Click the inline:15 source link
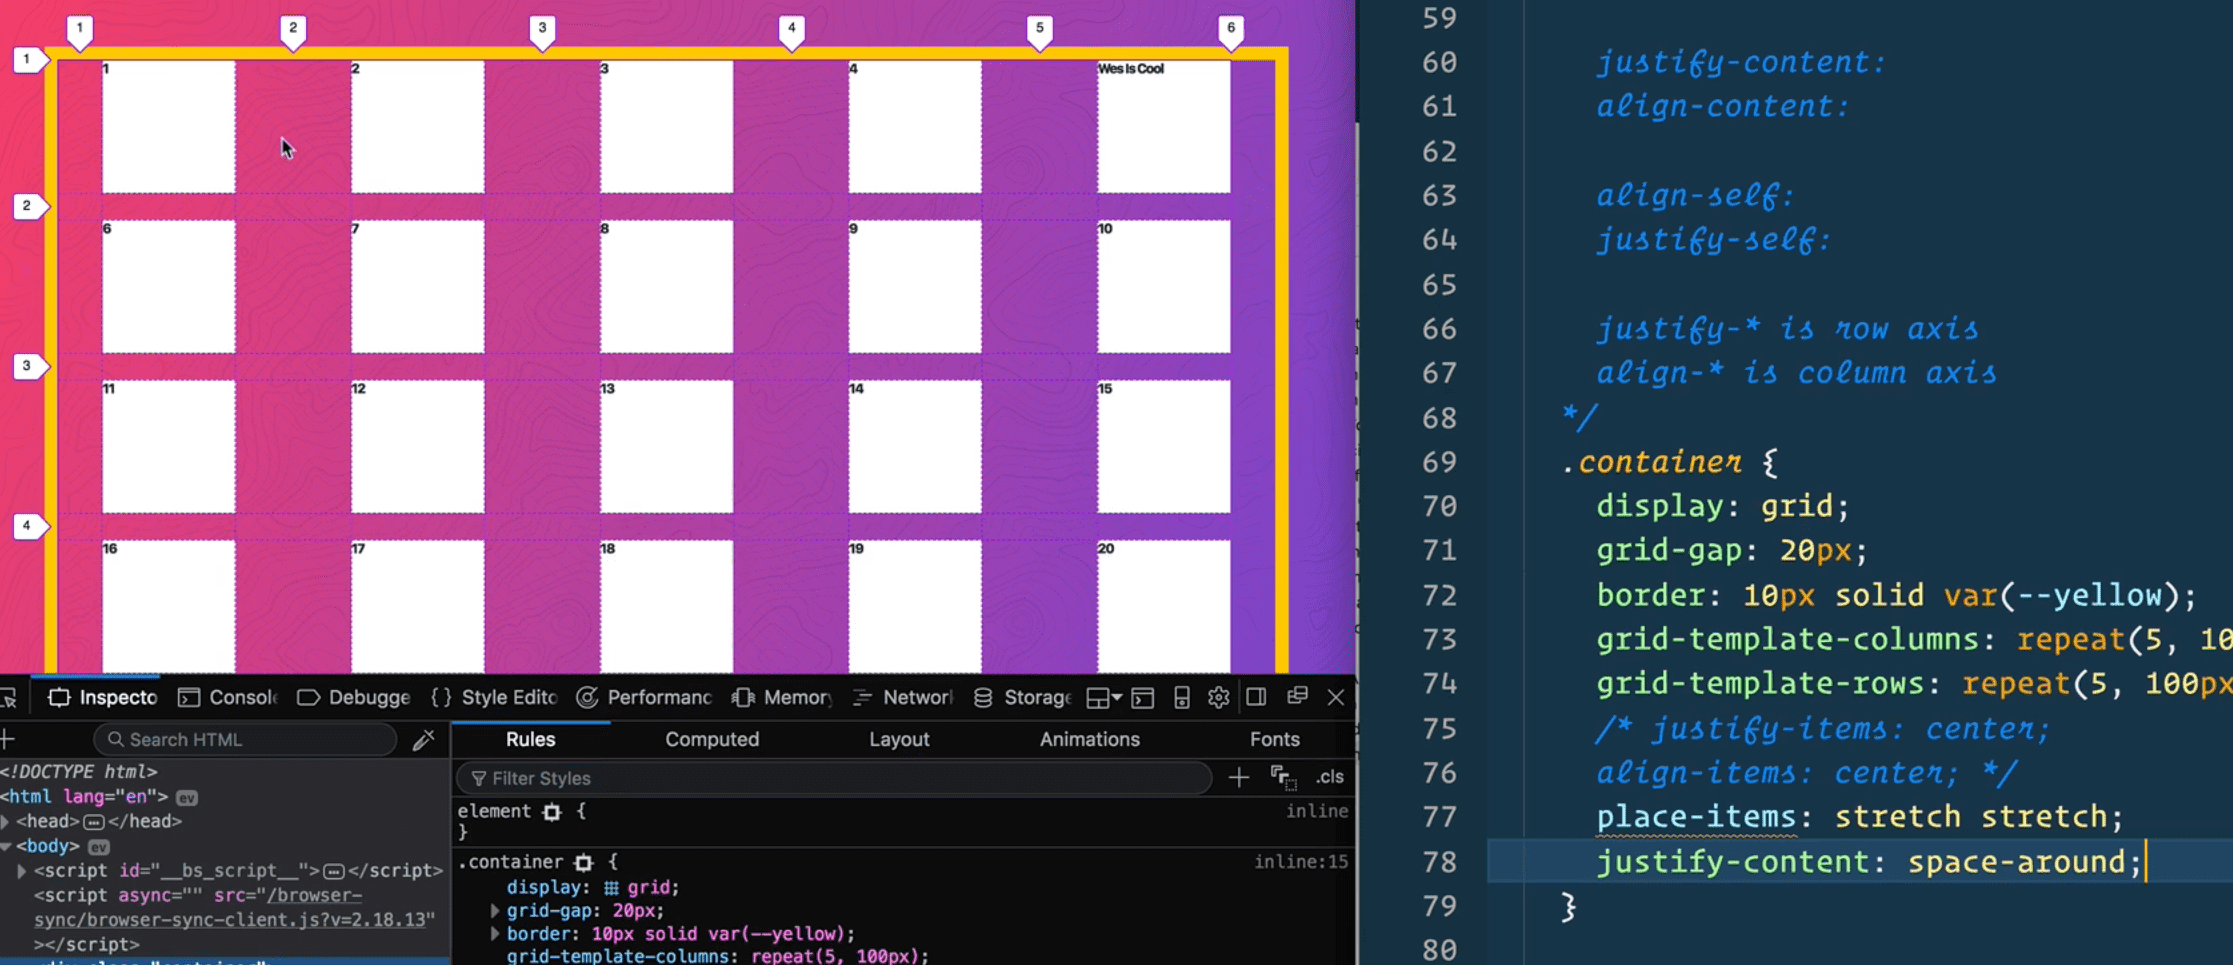2233x965 pixels. [1301, 862]
